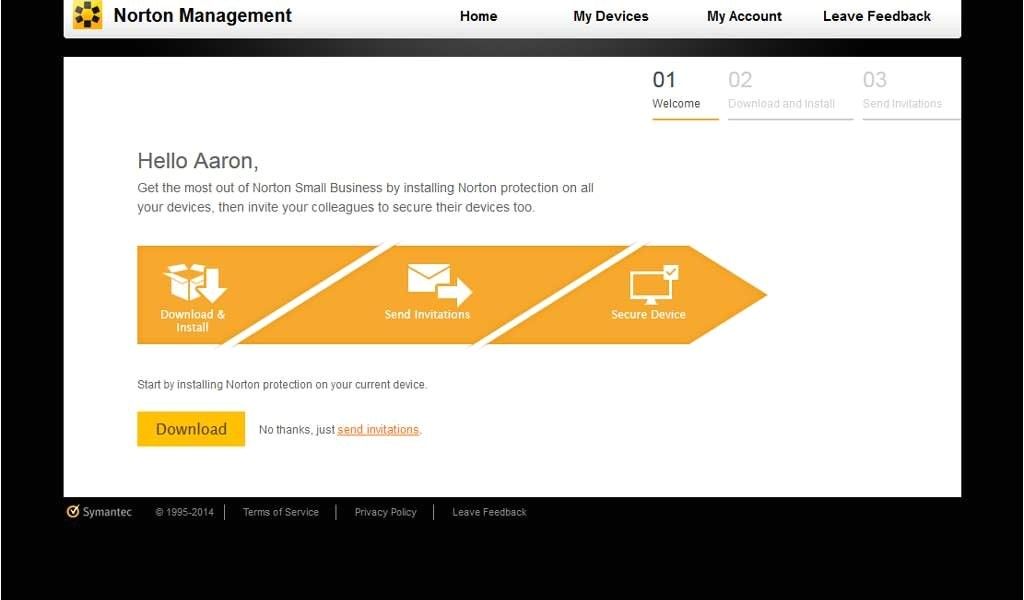Click the Secure Device monitor icon

654,285
